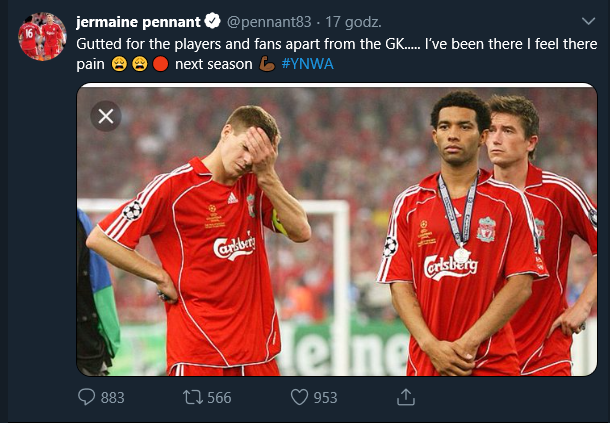
Task: Click the reply speech bubble icon
Action: click(x=87, y=397)
